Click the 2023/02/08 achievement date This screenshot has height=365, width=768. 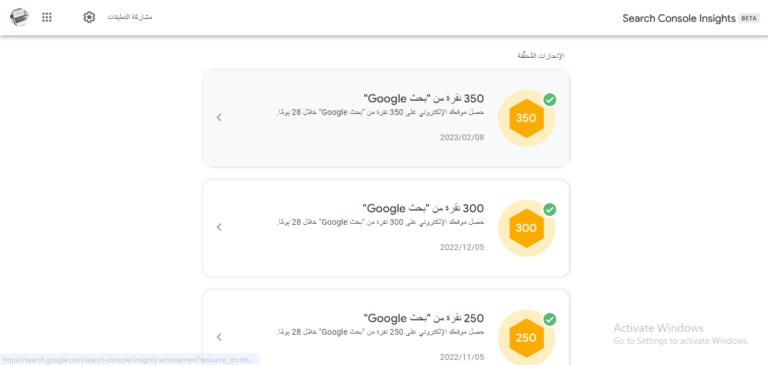point(462,138)
